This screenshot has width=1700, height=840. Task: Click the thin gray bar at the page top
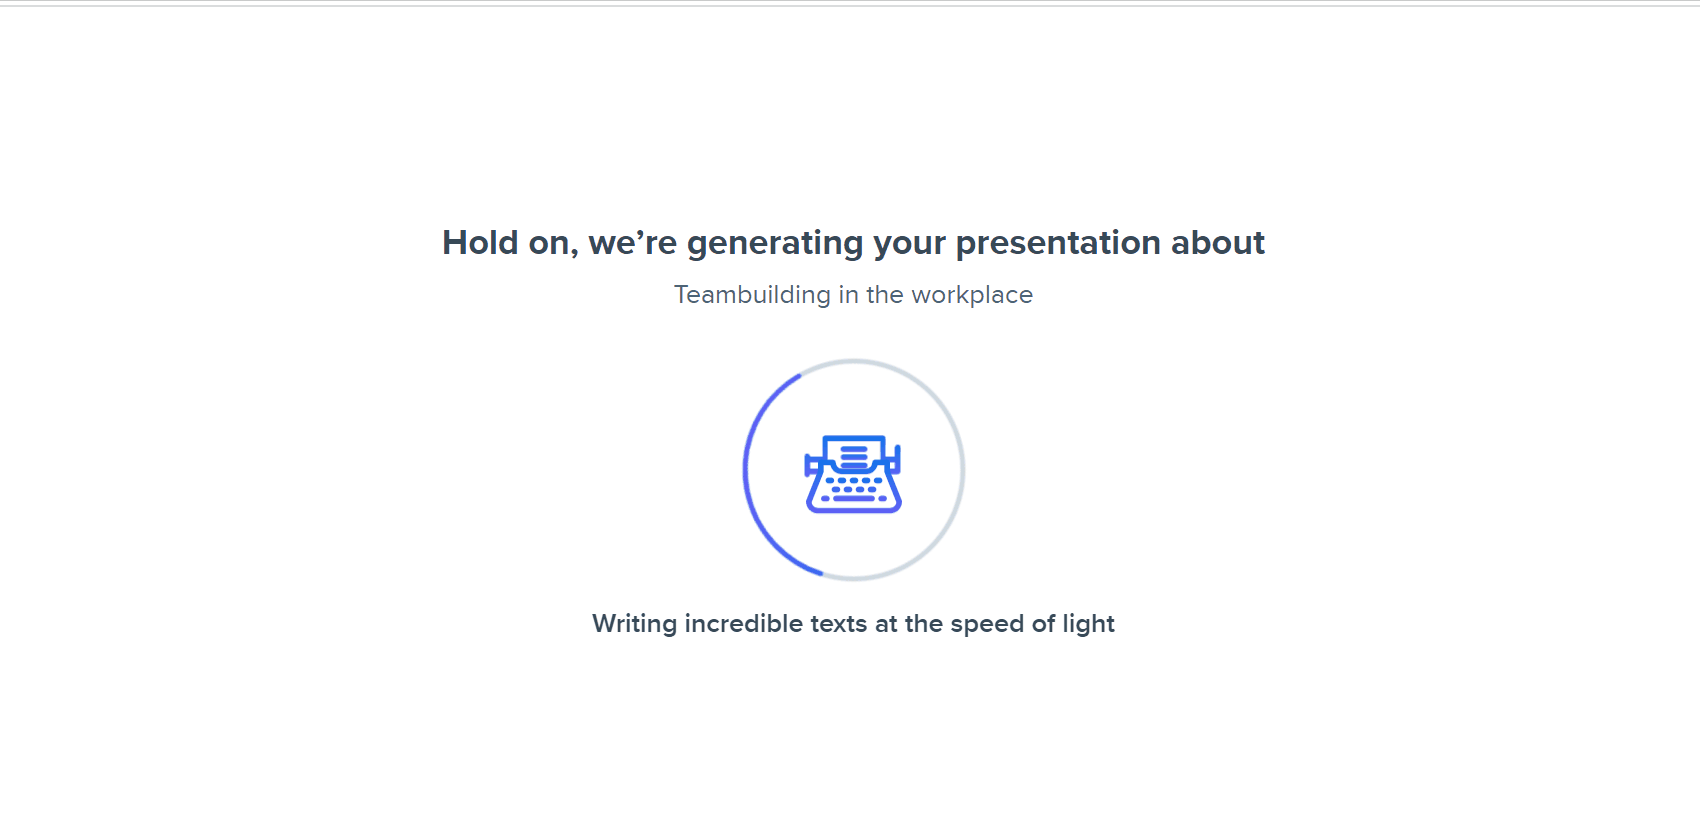(850, 5)
